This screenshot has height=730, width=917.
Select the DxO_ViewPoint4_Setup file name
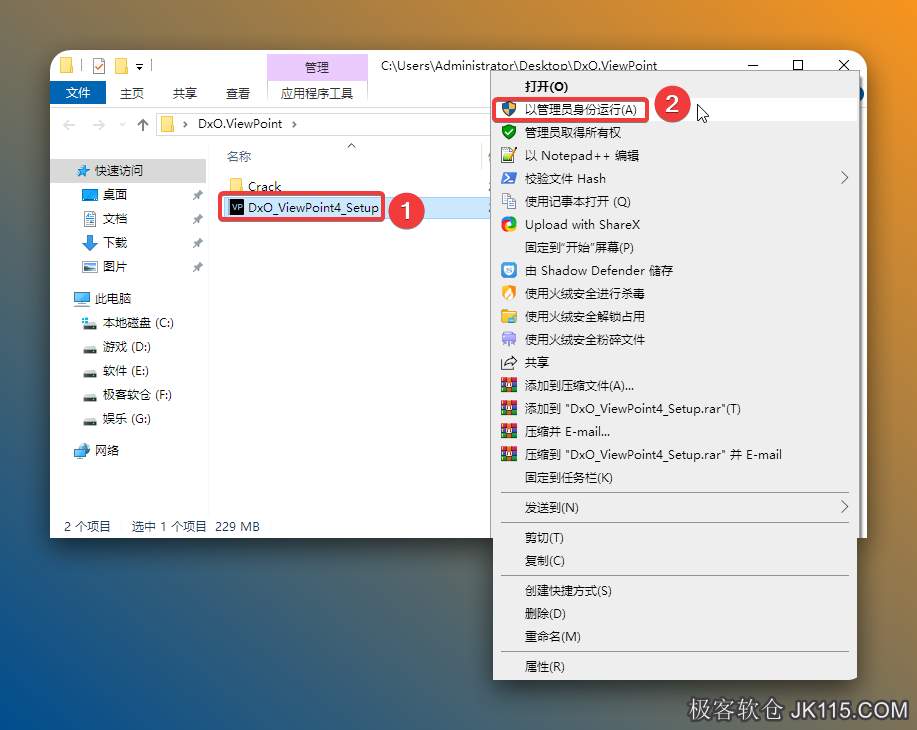313,207
